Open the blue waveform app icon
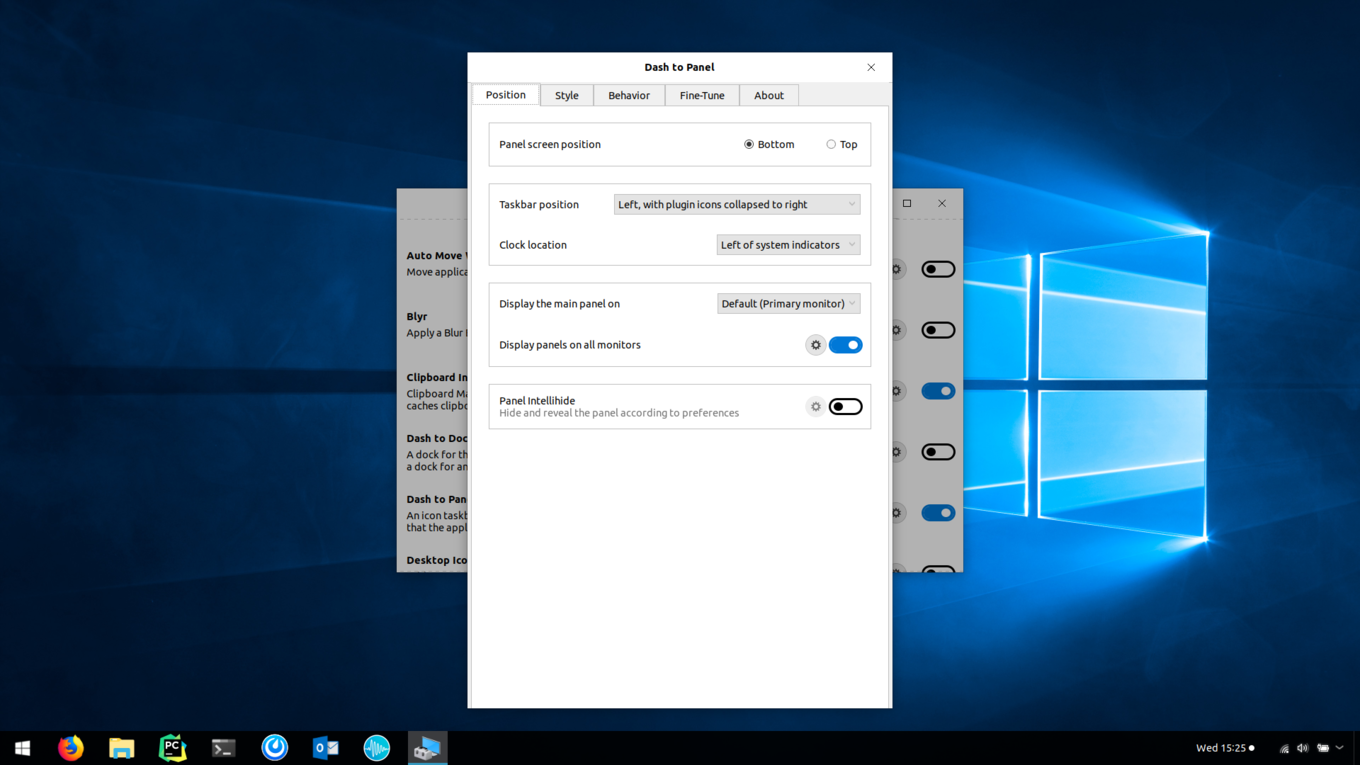This screenshot has width=1360, height=765. tap(377, 748)
